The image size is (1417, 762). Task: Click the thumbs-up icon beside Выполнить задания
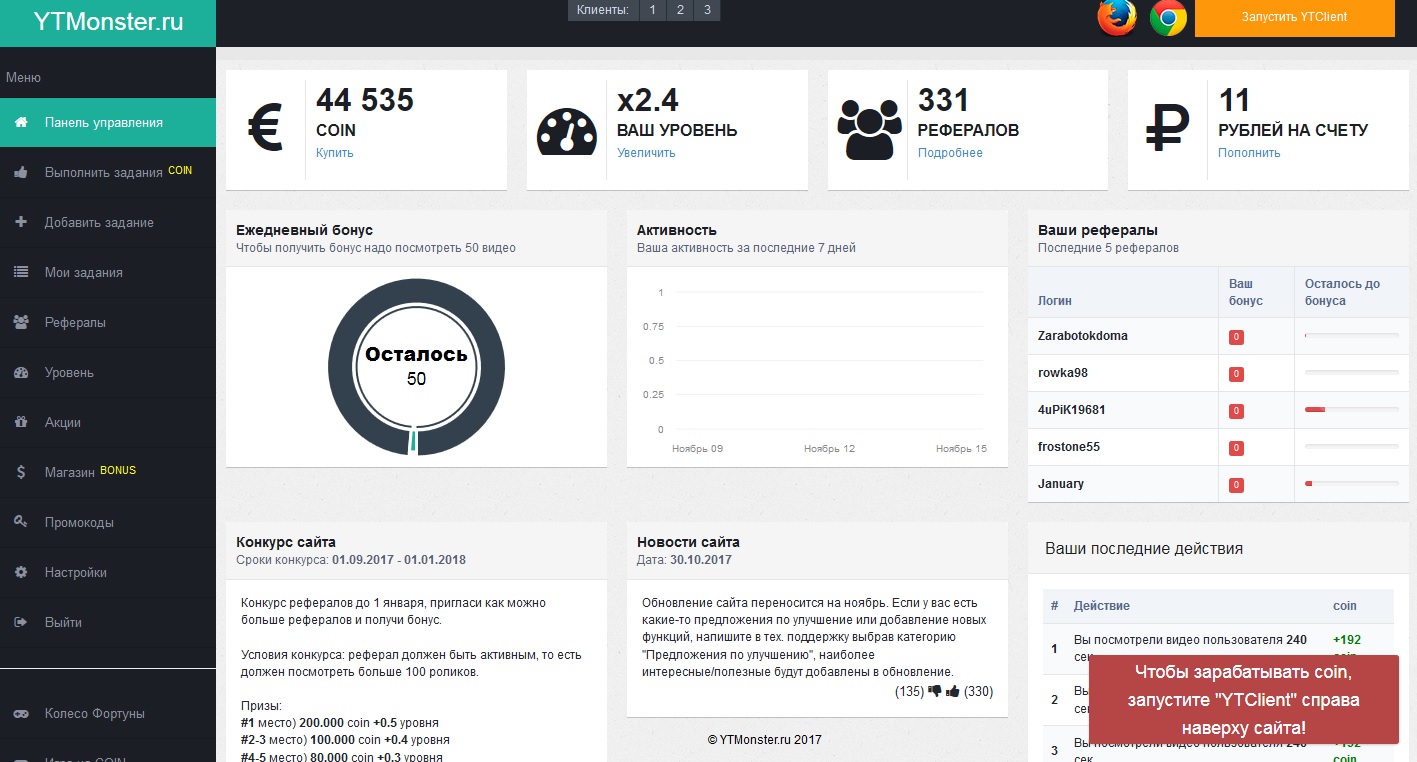pos(21,173)
